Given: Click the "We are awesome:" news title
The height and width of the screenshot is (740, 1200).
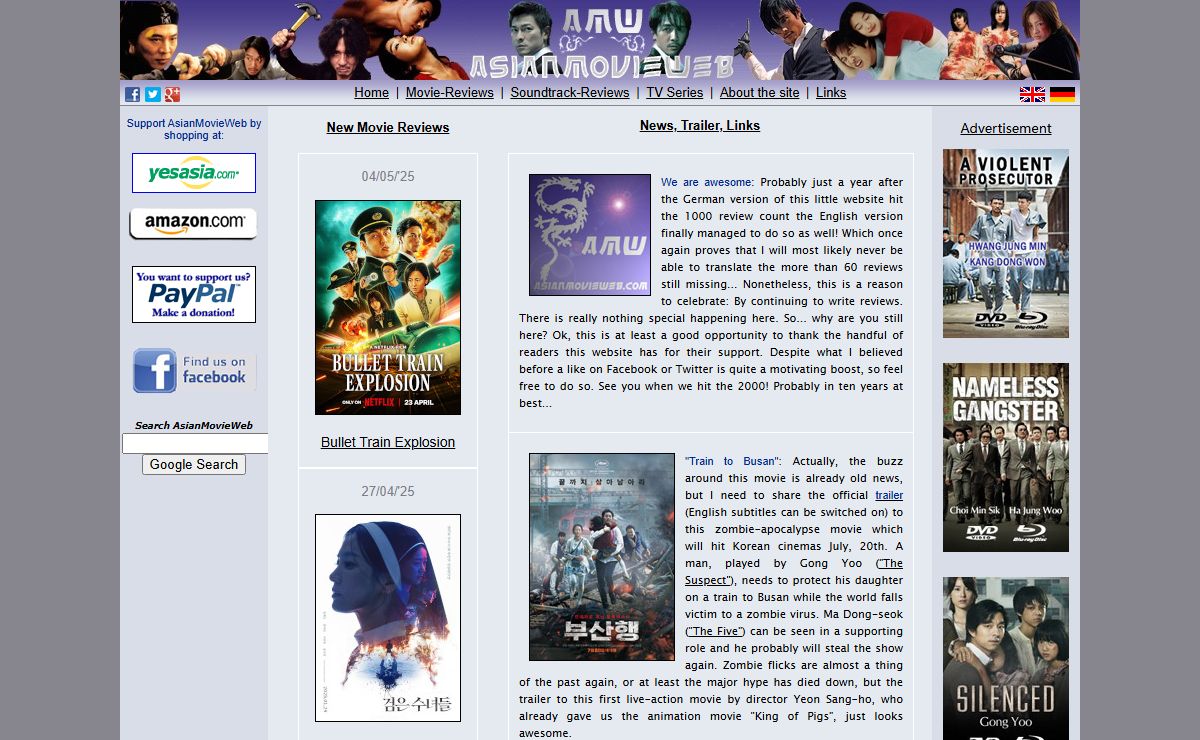Looking at the screenshot, I should click(708, 182).
